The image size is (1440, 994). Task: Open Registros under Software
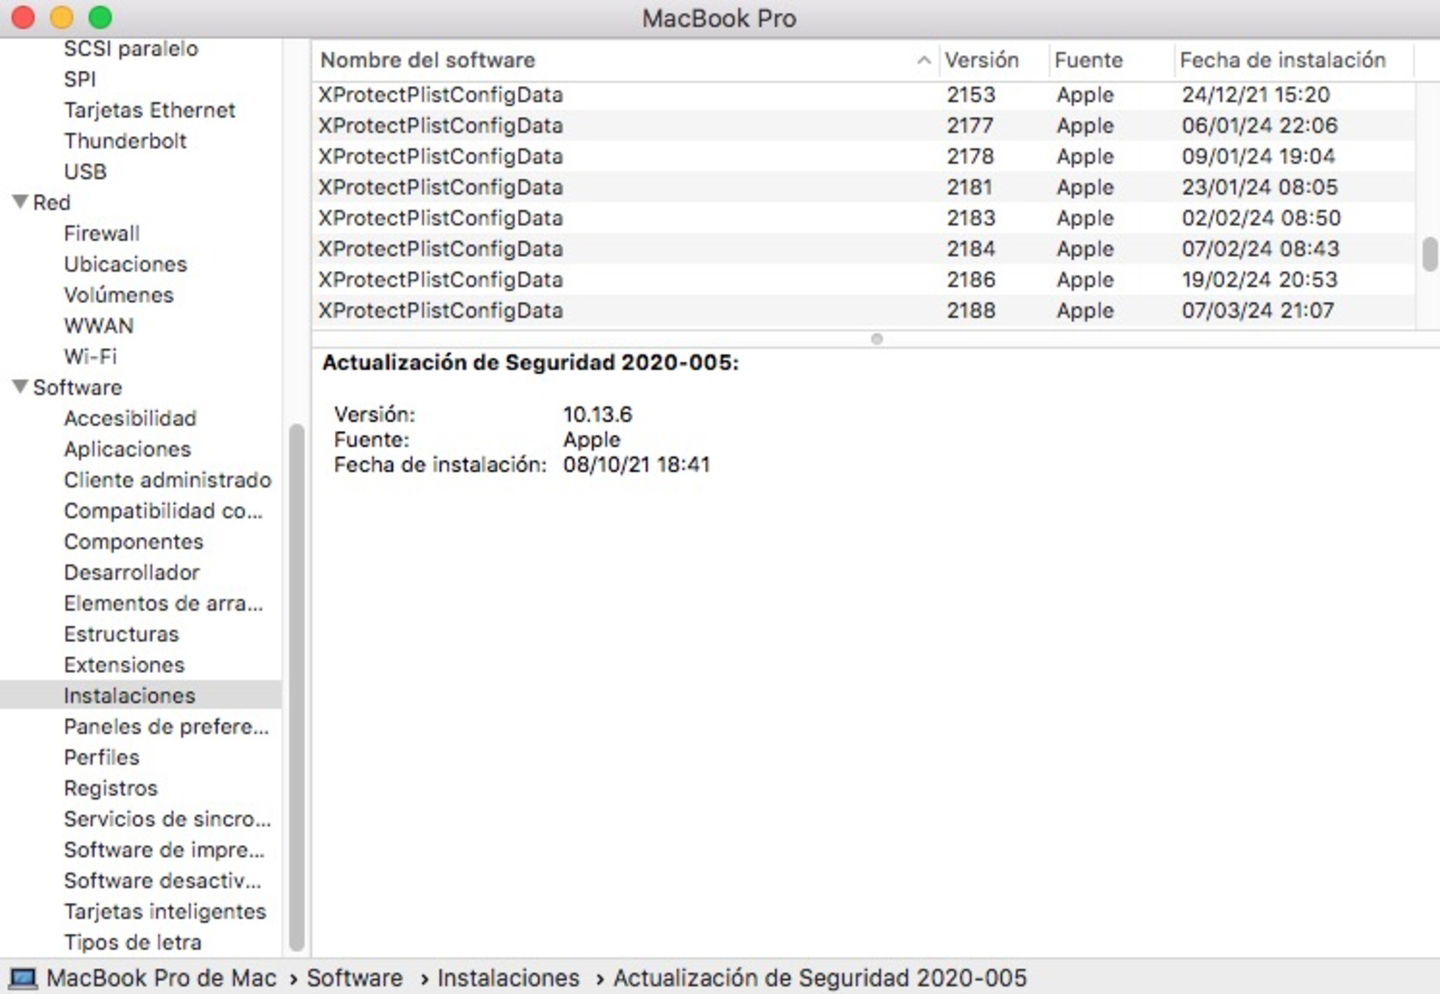click(110, 788)
